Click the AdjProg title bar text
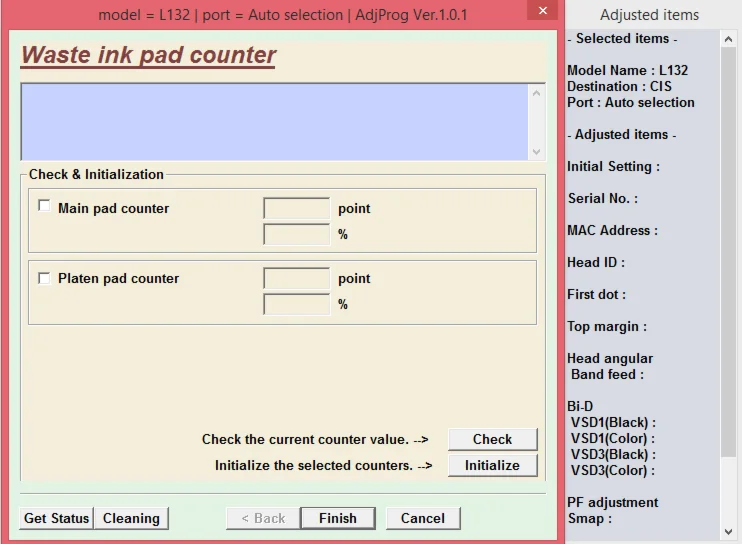This screenshot has width=742, height=544. pos(282,15)
